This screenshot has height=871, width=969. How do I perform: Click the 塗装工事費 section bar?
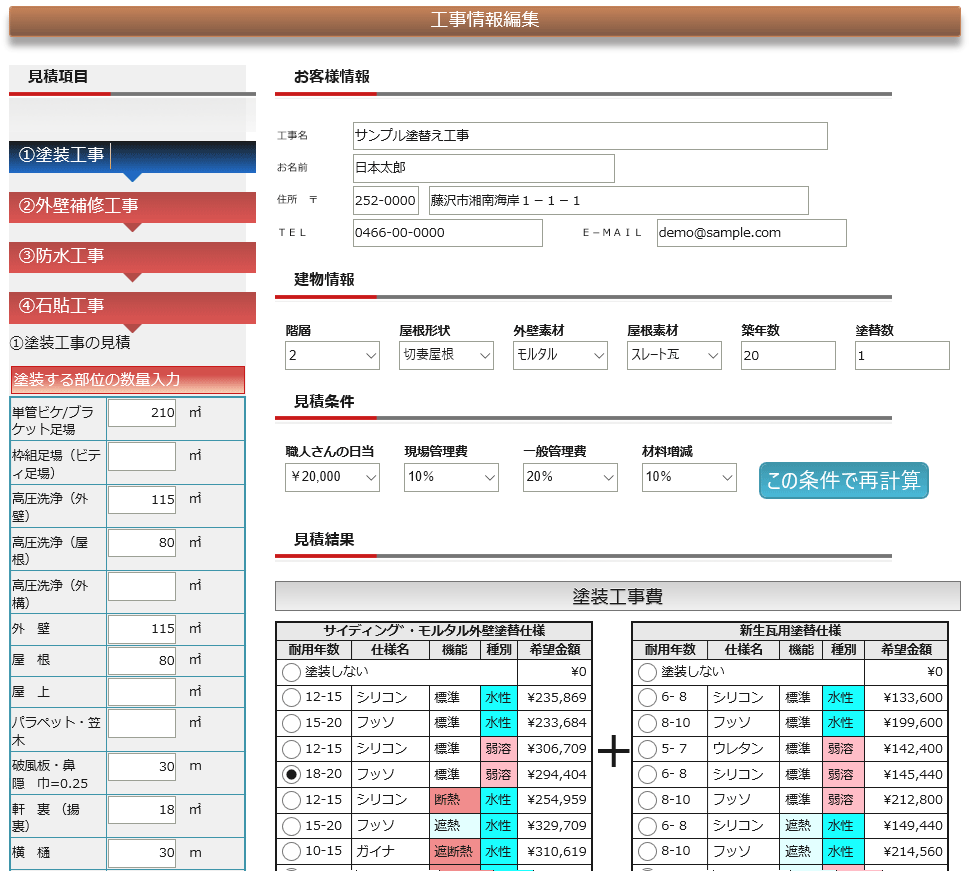(617, 596)
